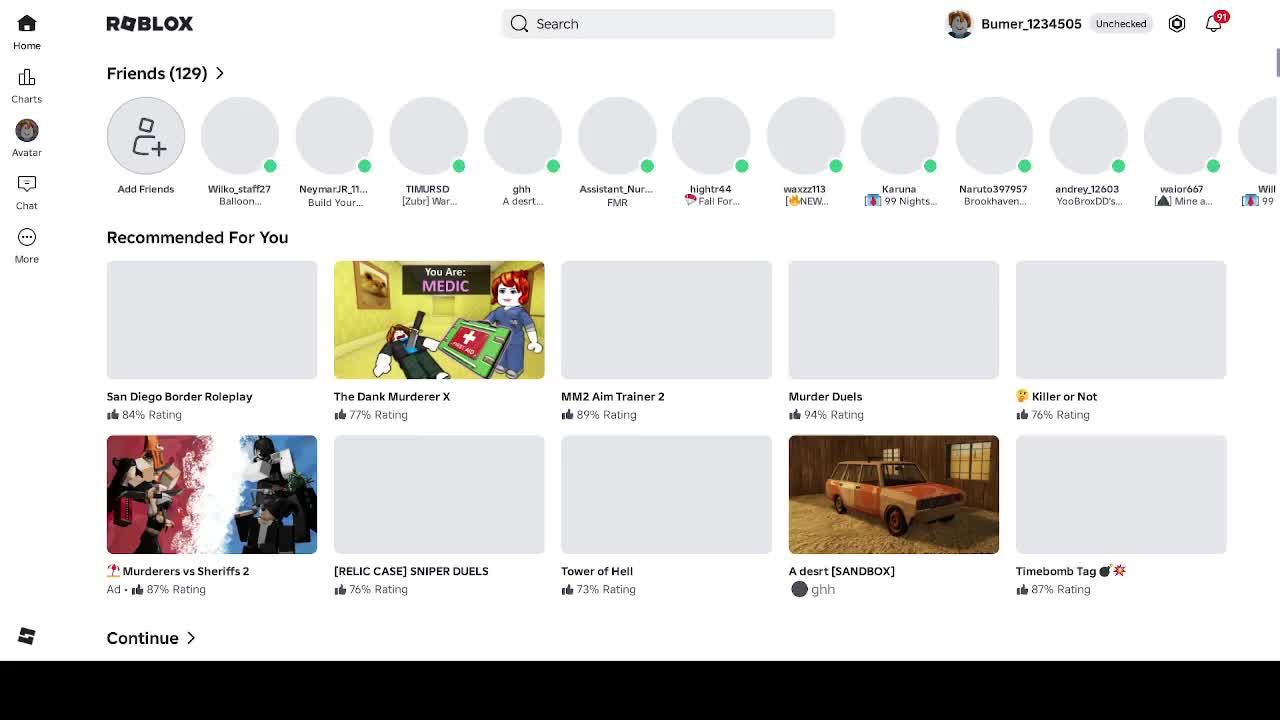The height and width of the screenshot is (720, 1280).
Task: Click the search magnifier icon
Action: [519, 24]
